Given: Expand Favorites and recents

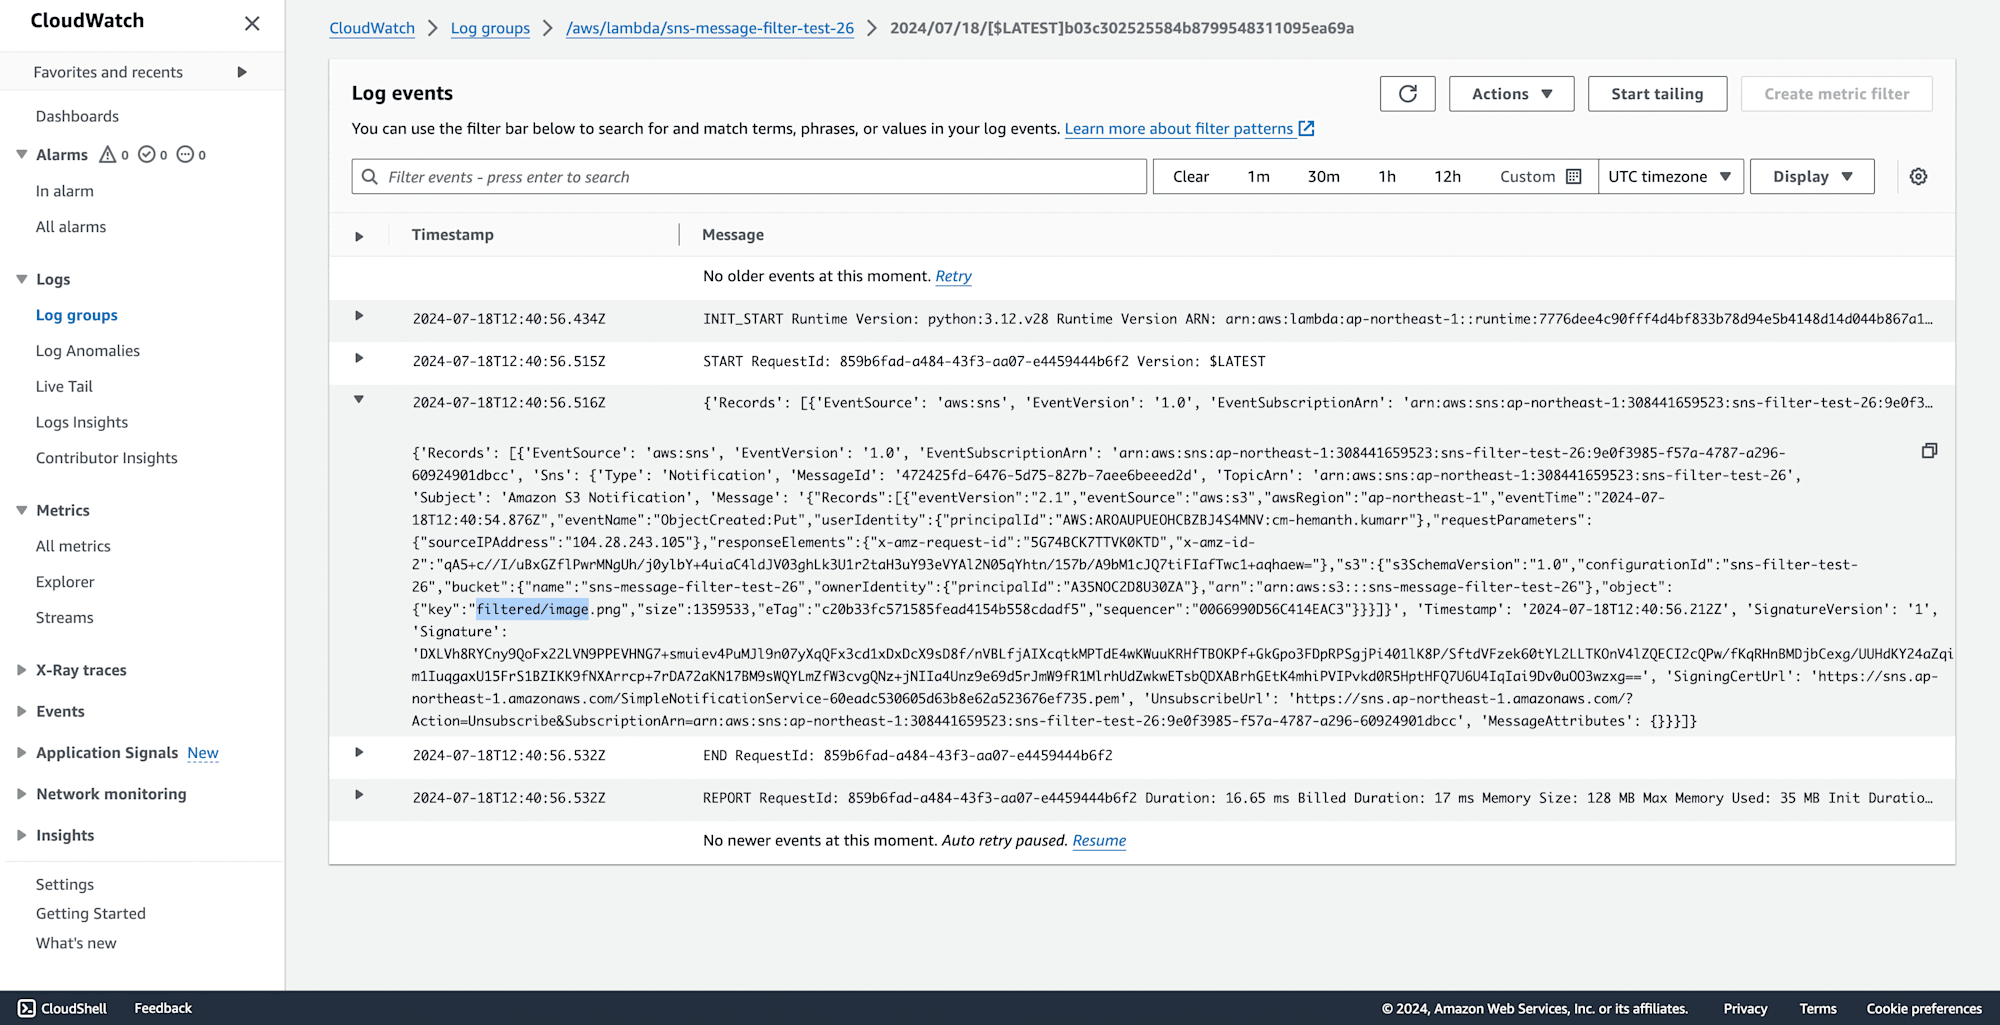Looking at the screenshot, I should (x=242, y=72).
